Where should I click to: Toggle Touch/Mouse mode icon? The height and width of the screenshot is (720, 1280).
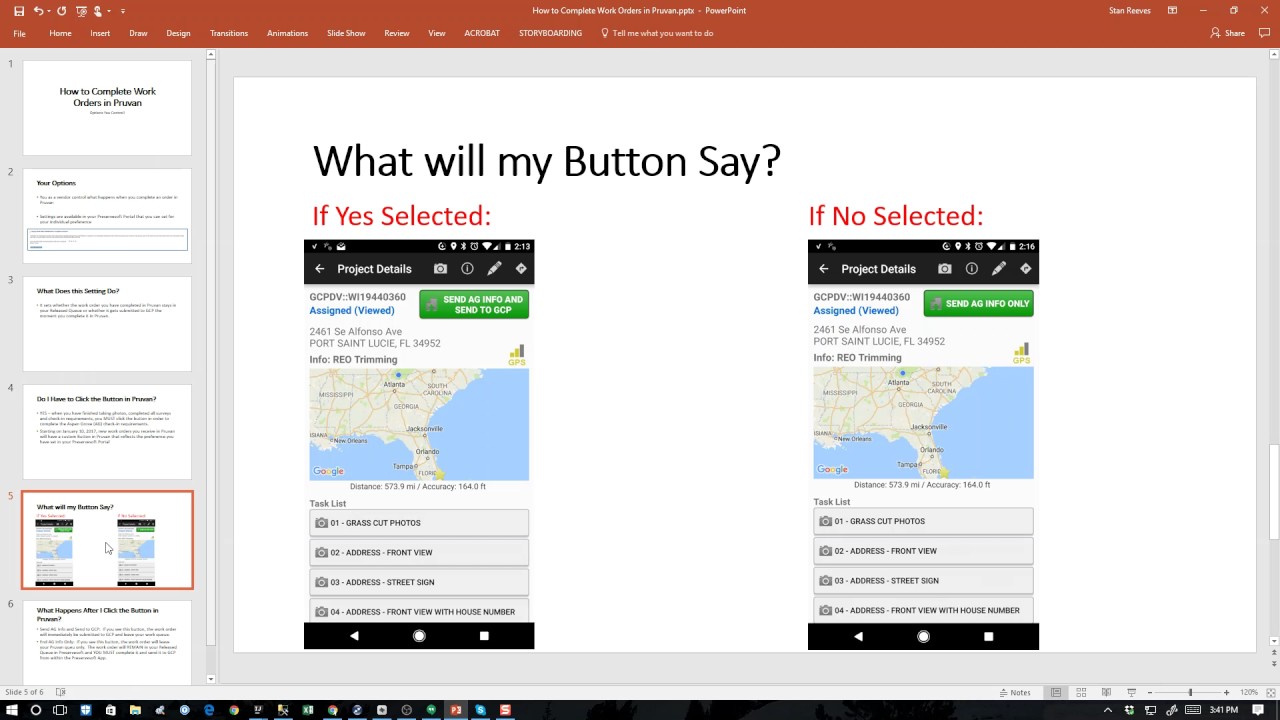coord(98,11)
